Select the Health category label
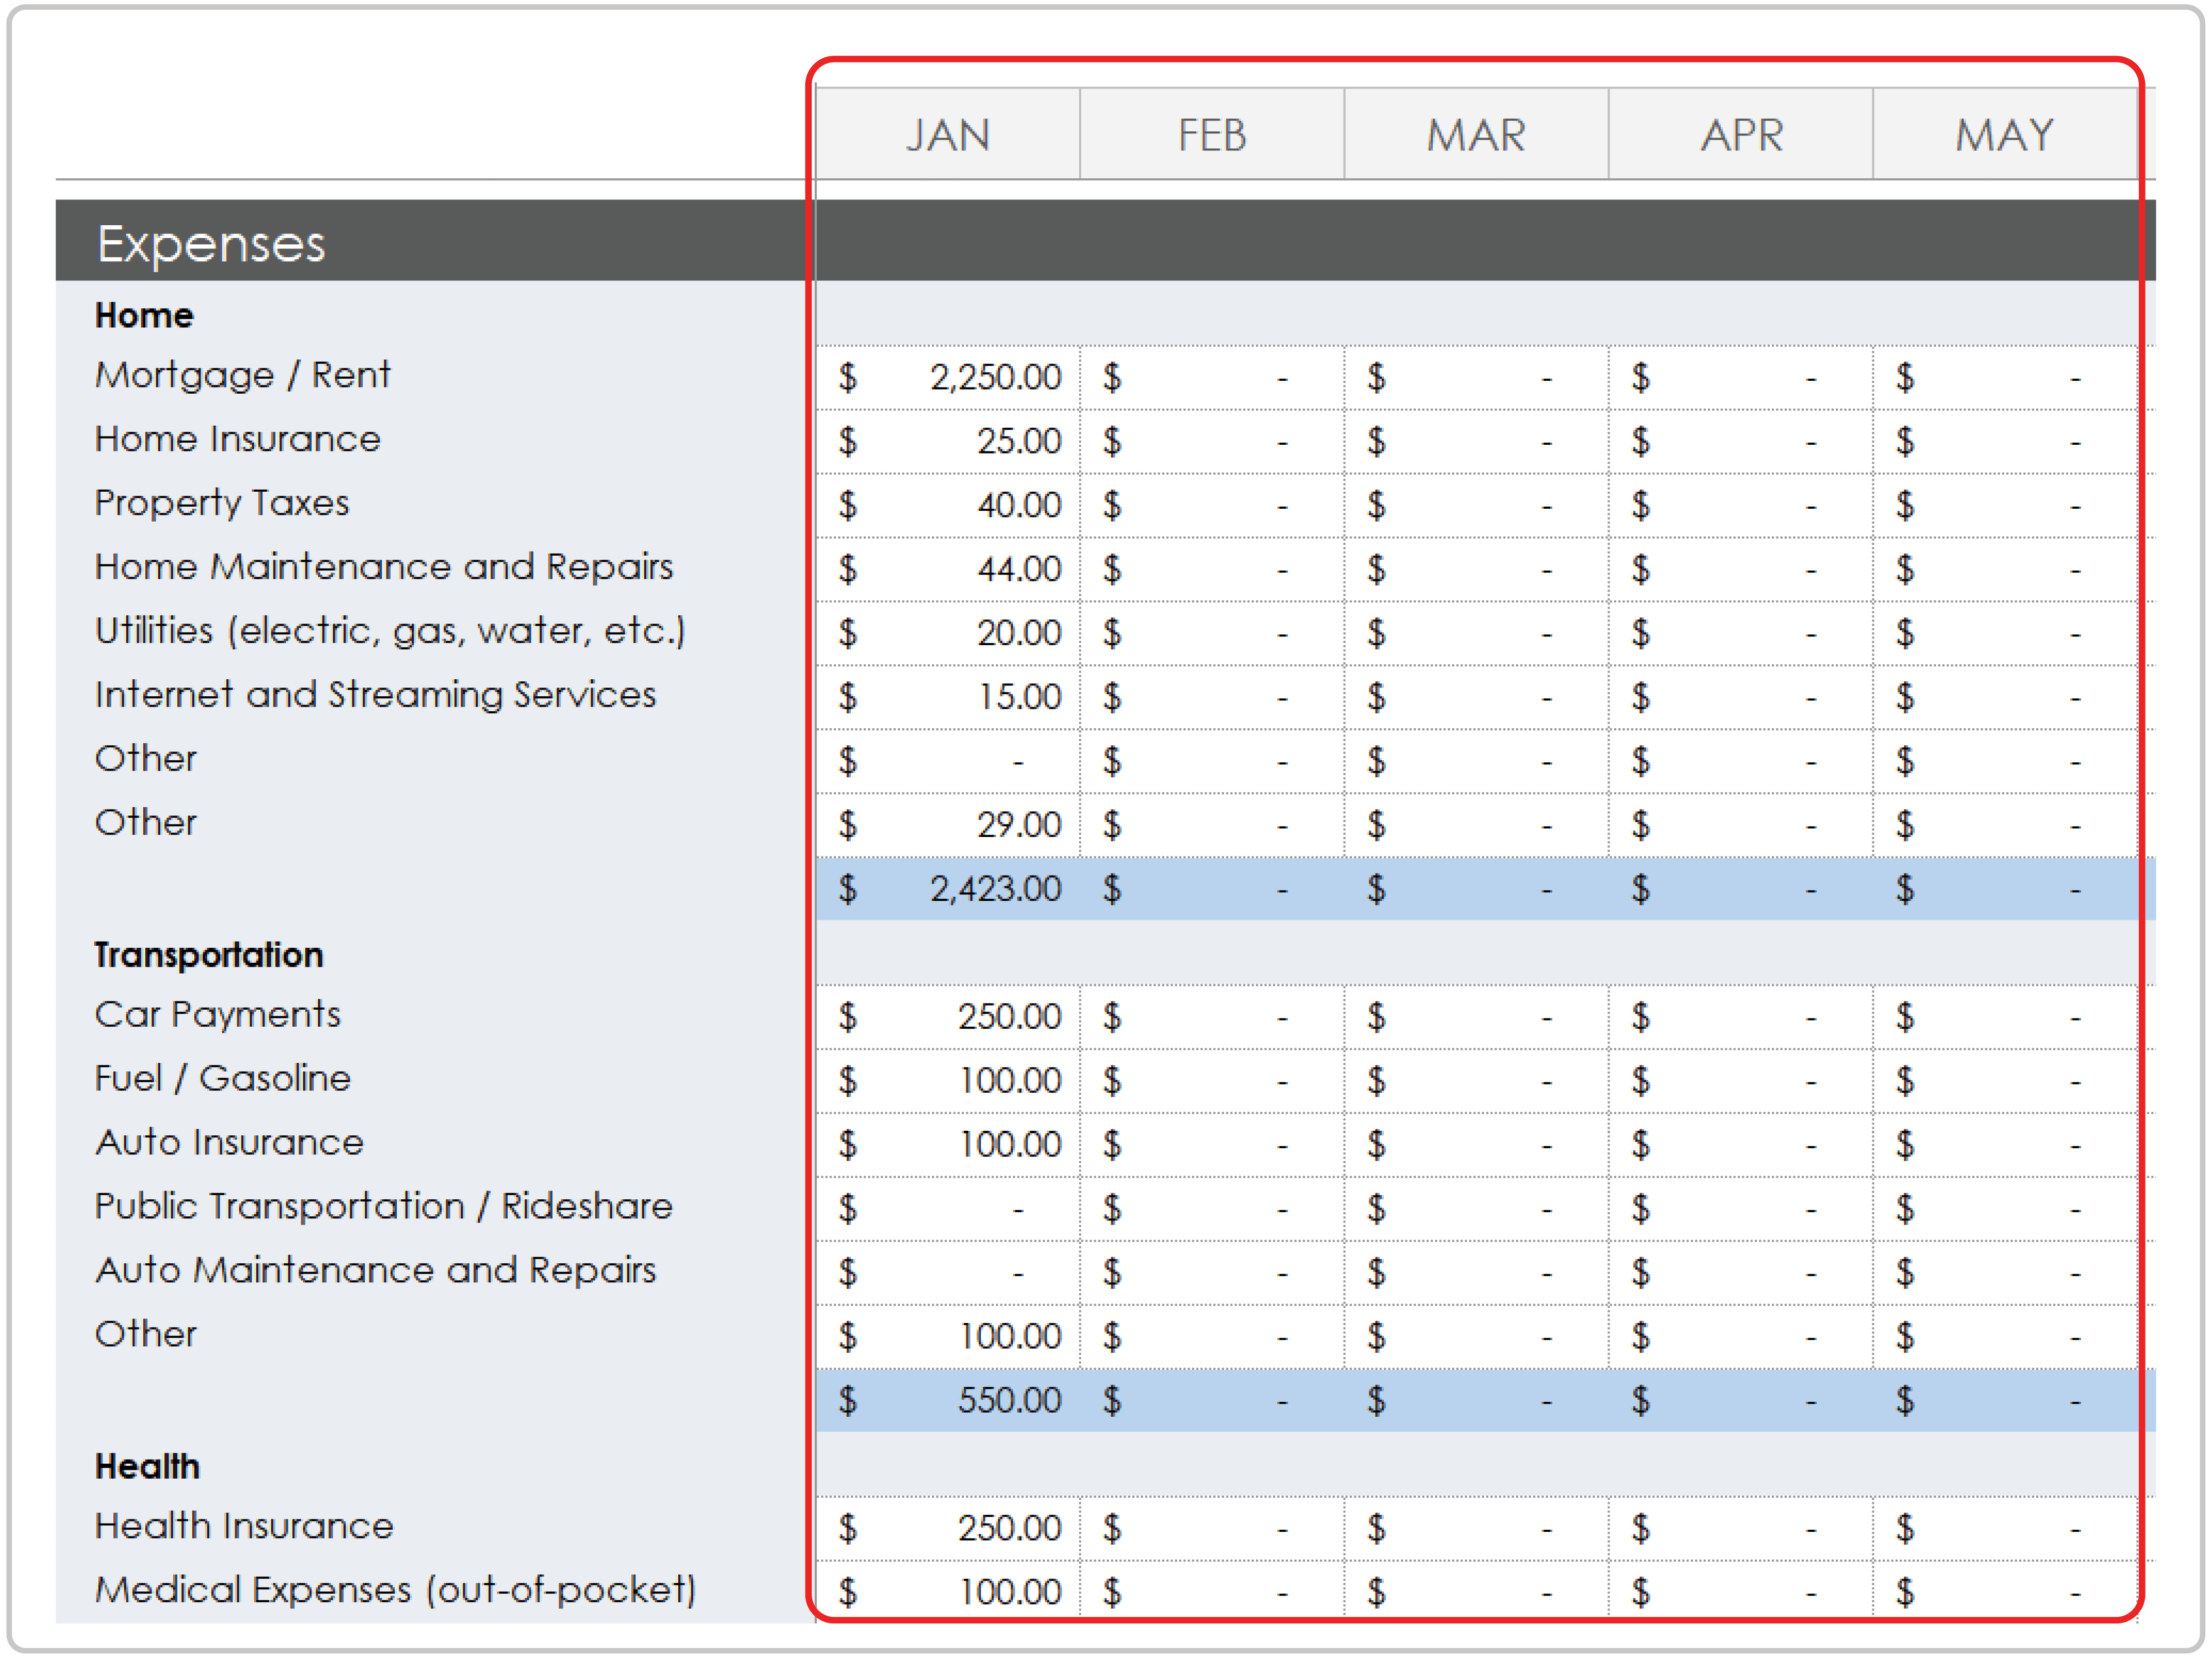 (147, 1466)
